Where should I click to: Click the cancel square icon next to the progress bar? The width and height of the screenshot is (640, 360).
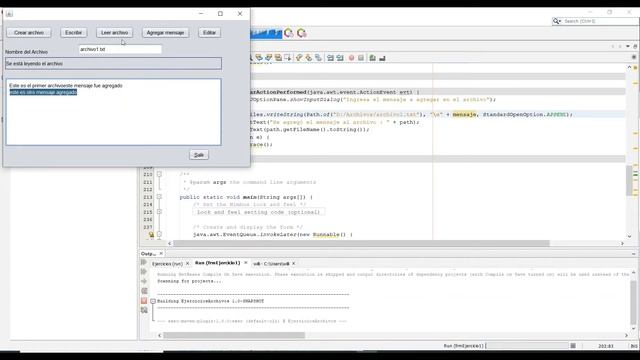click(573, 346)
